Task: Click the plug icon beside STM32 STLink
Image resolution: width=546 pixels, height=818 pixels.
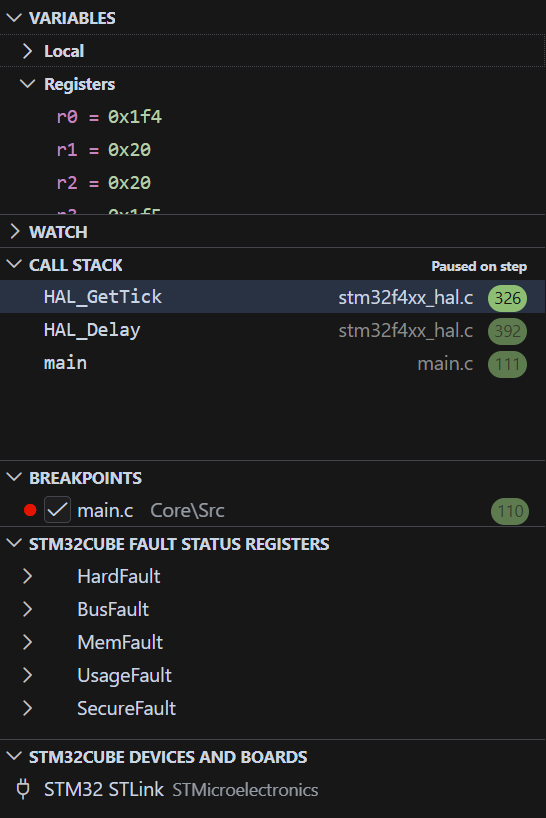Action: (23, 789)
